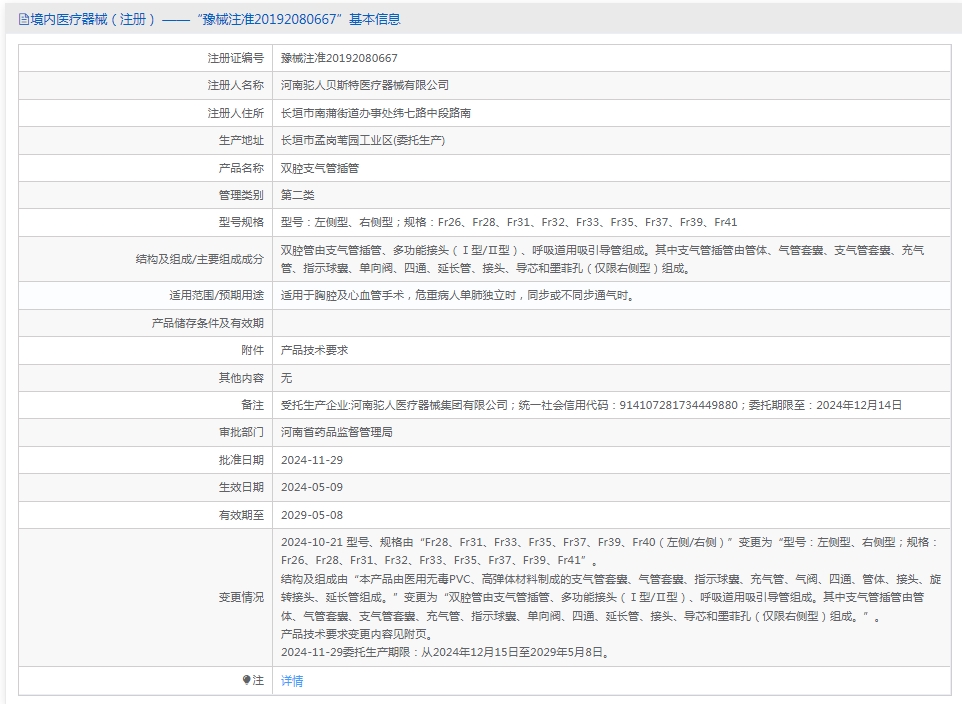Image resolution: width=962 pixels, height=704 pixels.
Task: Click the 变更情况 row label
Action: tap(241, 597)
